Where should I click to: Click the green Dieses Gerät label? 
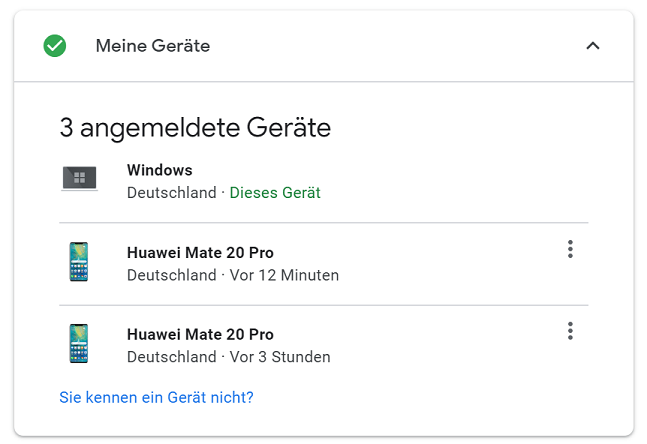point(275,193)
